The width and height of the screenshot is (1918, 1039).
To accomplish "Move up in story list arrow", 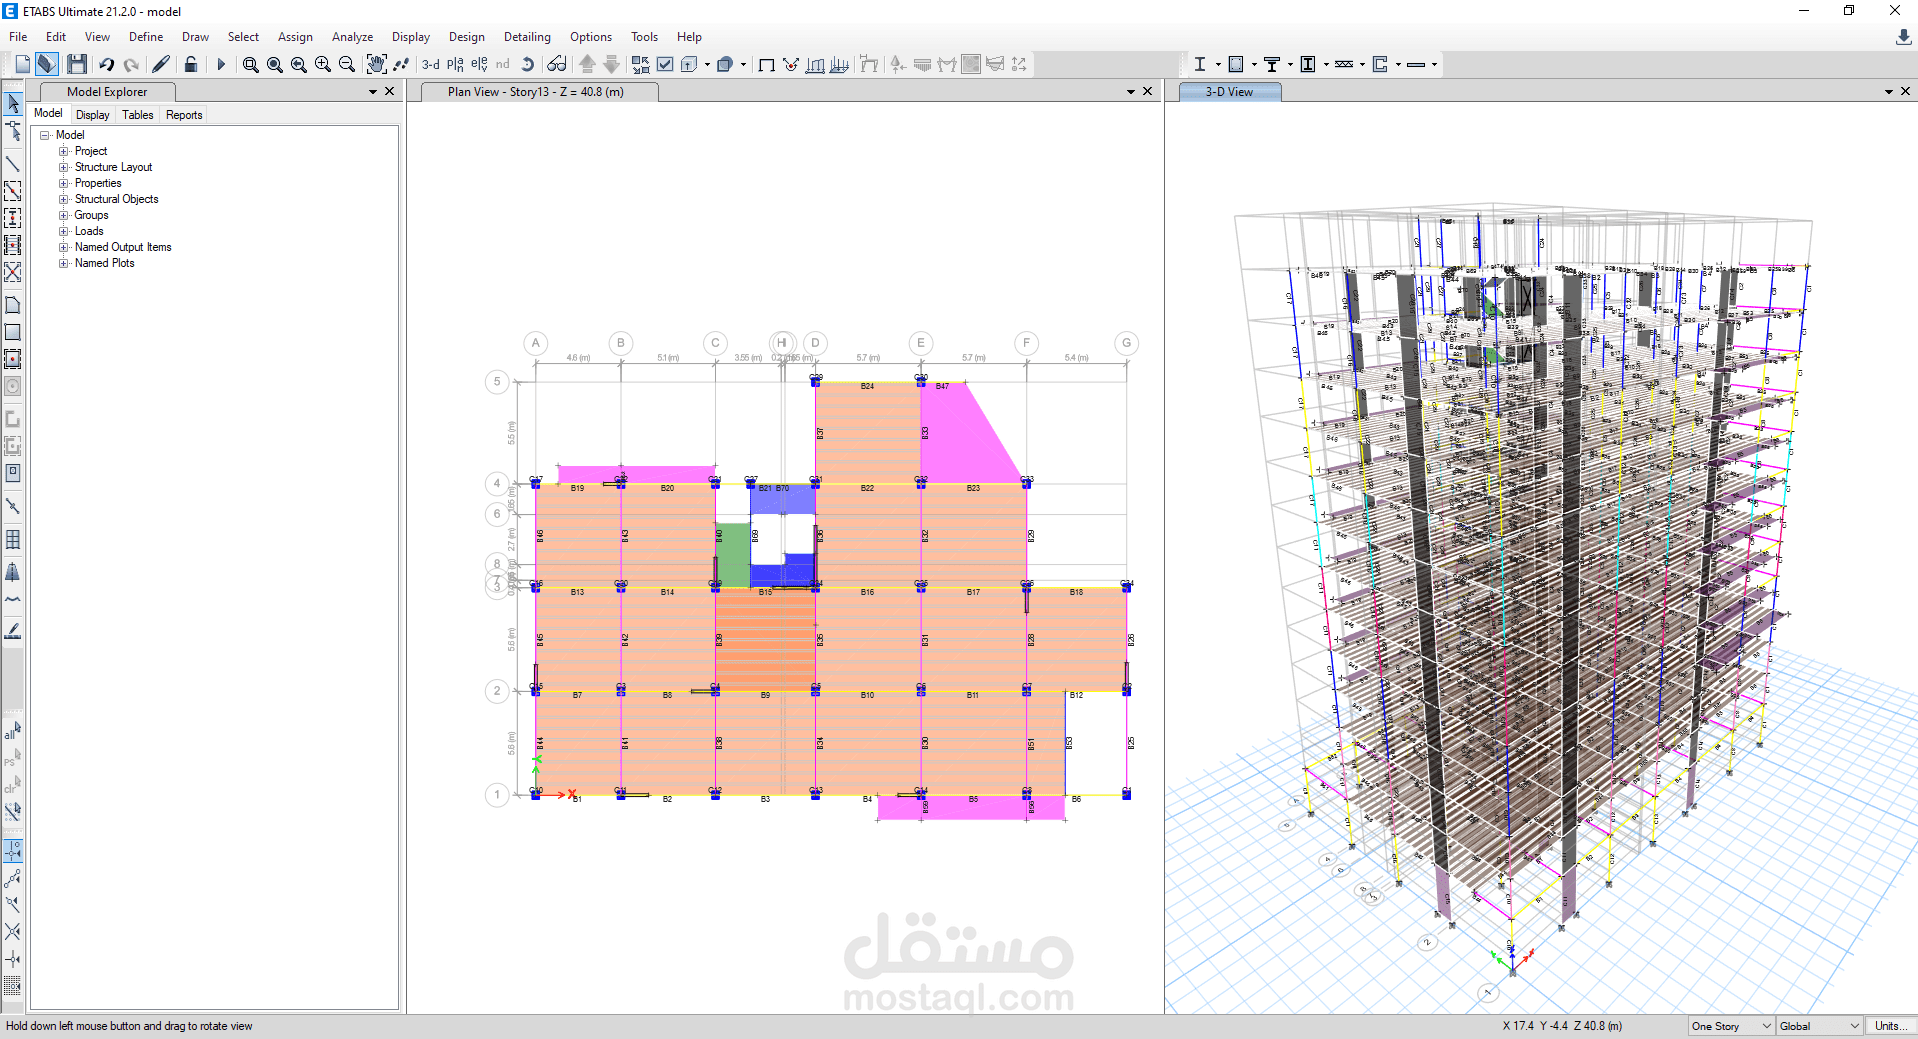I will point(588,64).
